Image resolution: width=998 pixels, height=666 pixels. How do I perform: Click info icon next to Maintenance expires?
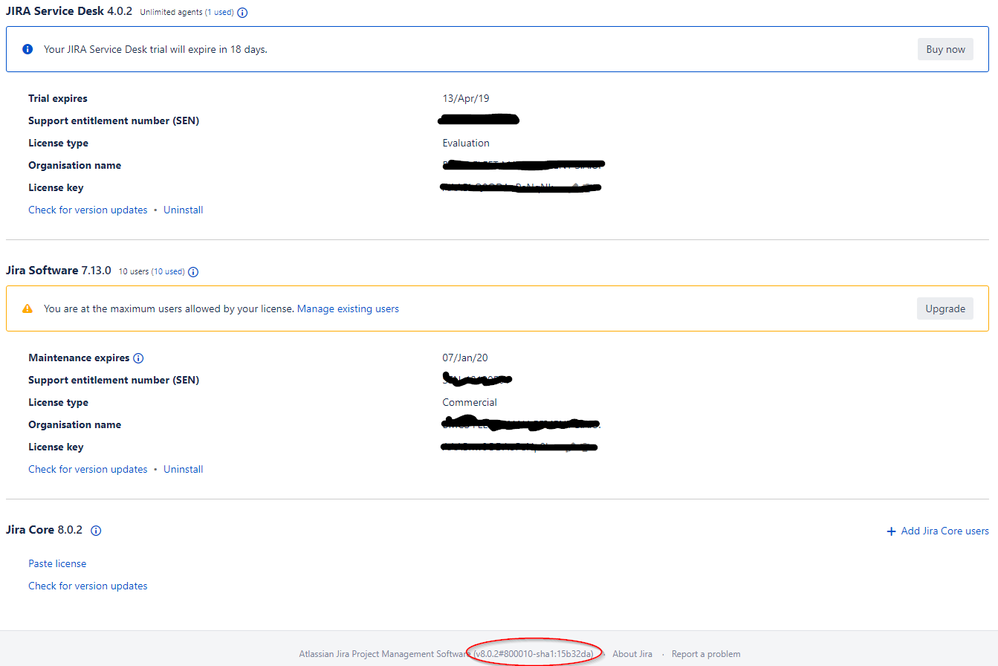click(138, 358)
